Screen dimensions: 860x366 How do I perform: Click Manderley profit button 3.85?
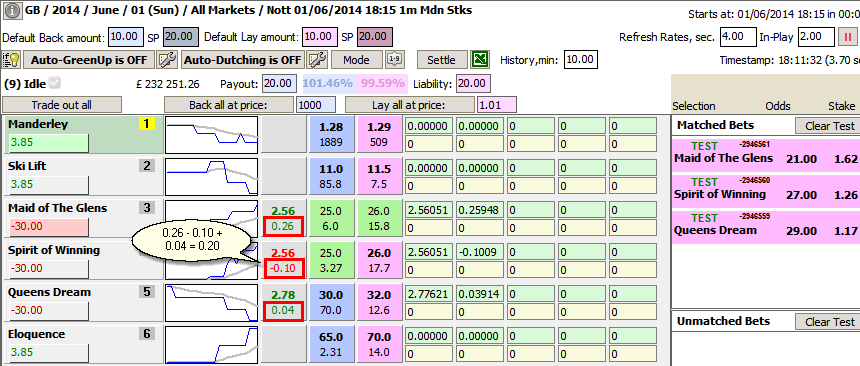pyautogui.click(x=48, y=143)
